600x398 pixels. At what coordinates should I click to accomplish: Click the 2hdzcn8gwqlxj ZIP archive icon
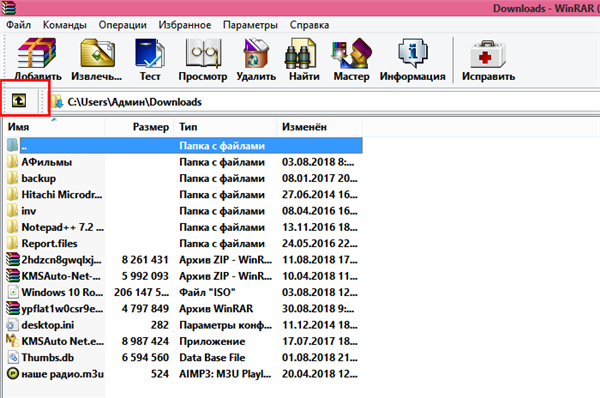coord(13,259)
